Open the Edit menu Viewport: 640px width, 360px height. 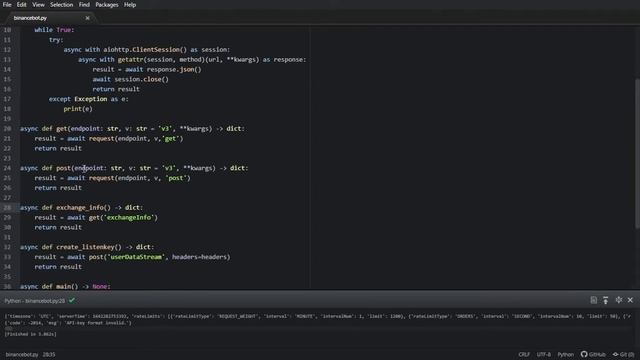[x=22, y=5]
